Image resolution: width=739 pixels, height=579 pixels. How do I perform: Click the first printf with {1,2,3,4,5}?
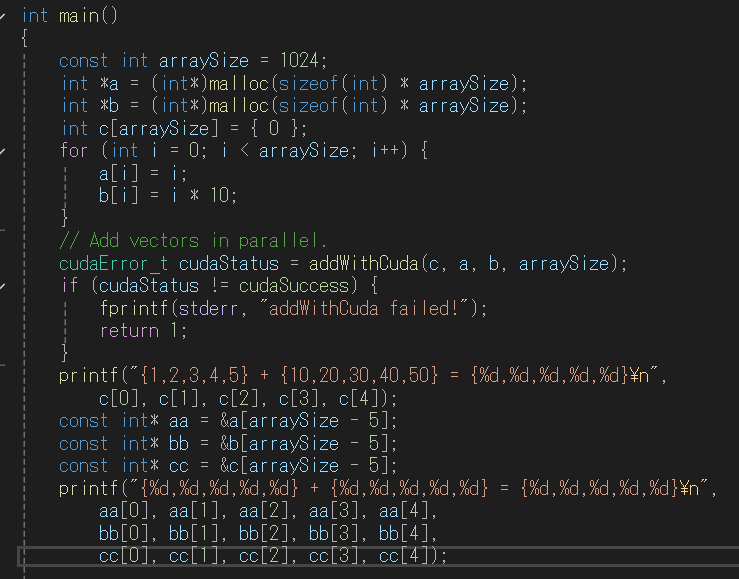coord(88,376)
